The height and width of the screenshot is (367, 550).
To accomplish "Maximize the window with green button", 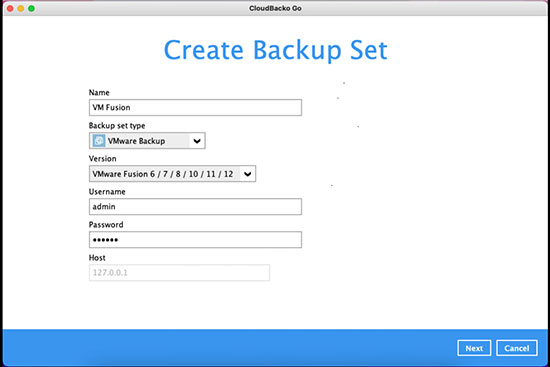I will click(x=32, y=8).
